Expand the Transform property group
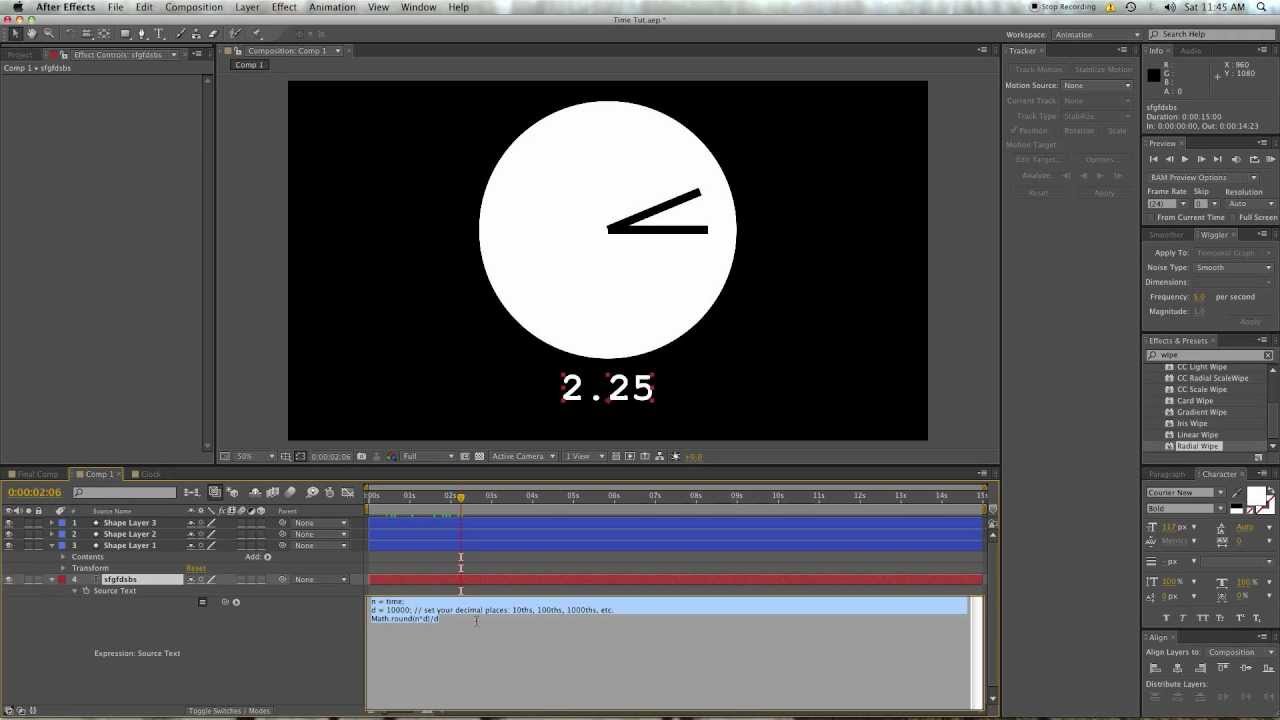Image resolution: width=1280 pixels, height=720 pixels. coord(63,568)
